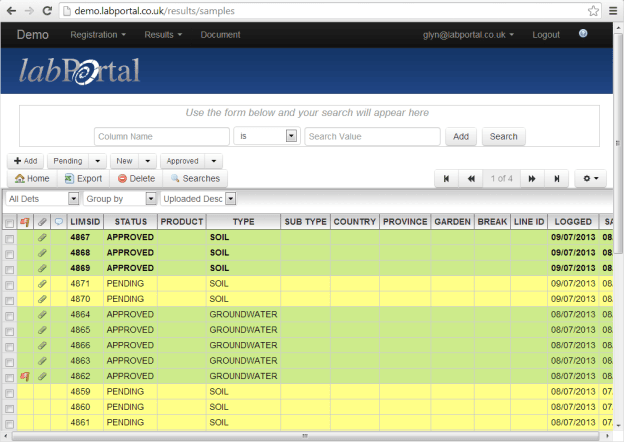Image resolution: width=624 pixels, height=442 pixels.
Task: Click the Search button
Action: (503, 136)
